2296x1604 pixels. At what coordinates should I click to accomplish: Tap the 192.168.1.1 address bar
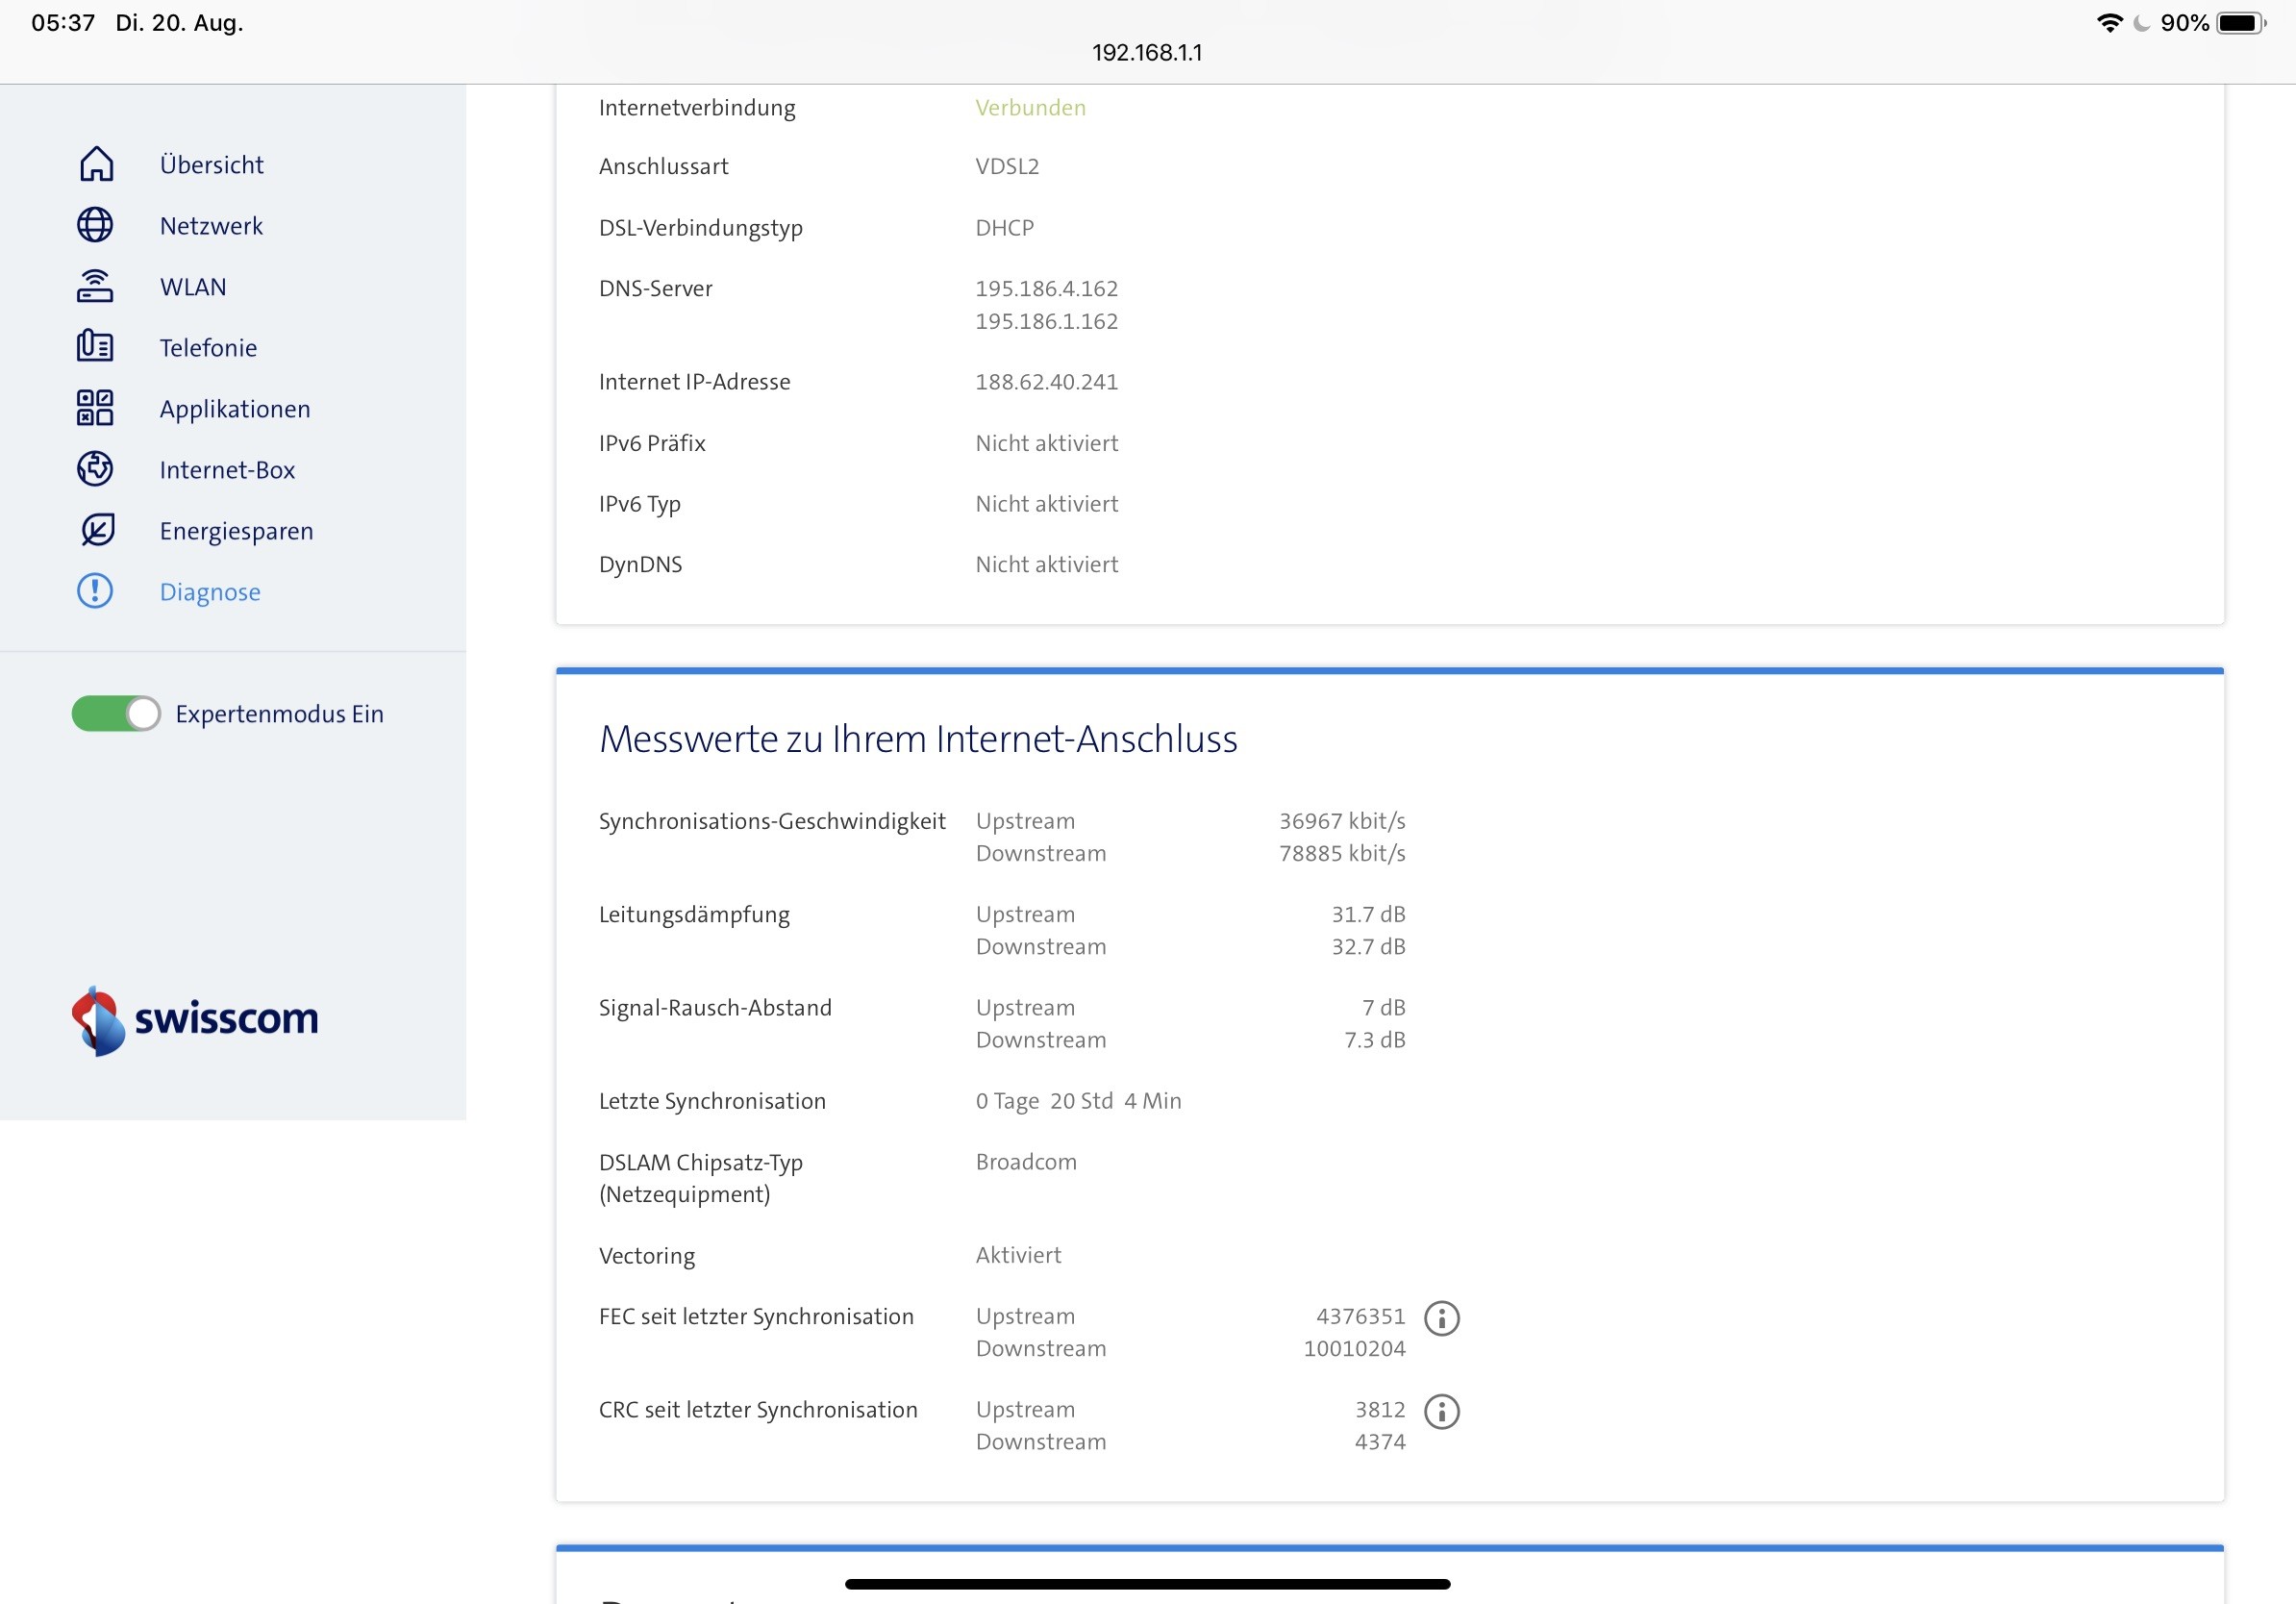pos(1147,52)
